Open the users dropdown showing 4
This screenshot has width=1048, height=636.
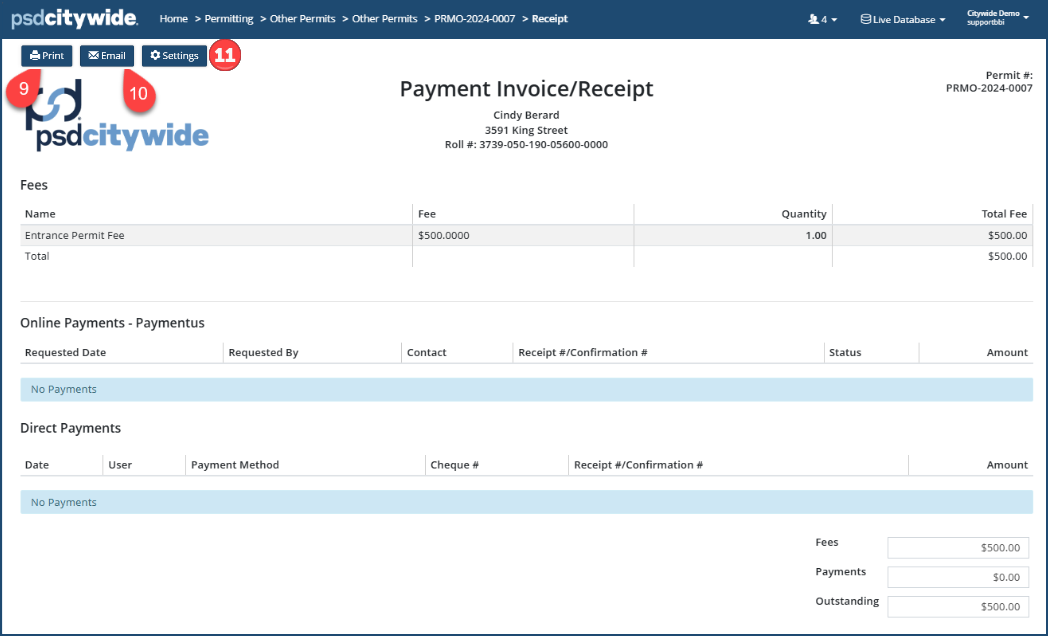point(822,19)
